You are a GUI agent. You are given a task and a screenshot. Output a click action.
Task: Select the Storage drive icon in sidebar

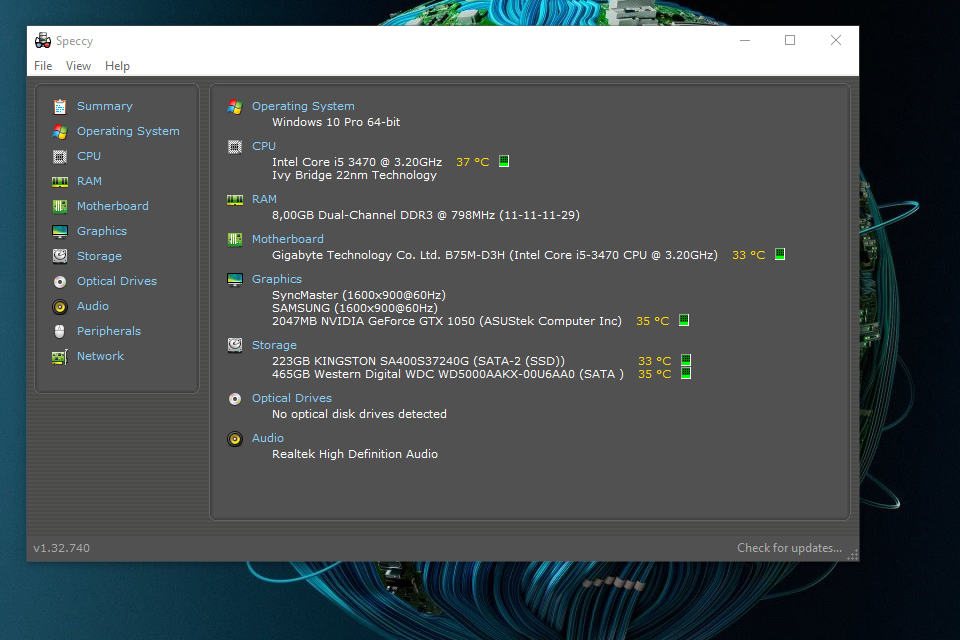(x=60, y=256)
